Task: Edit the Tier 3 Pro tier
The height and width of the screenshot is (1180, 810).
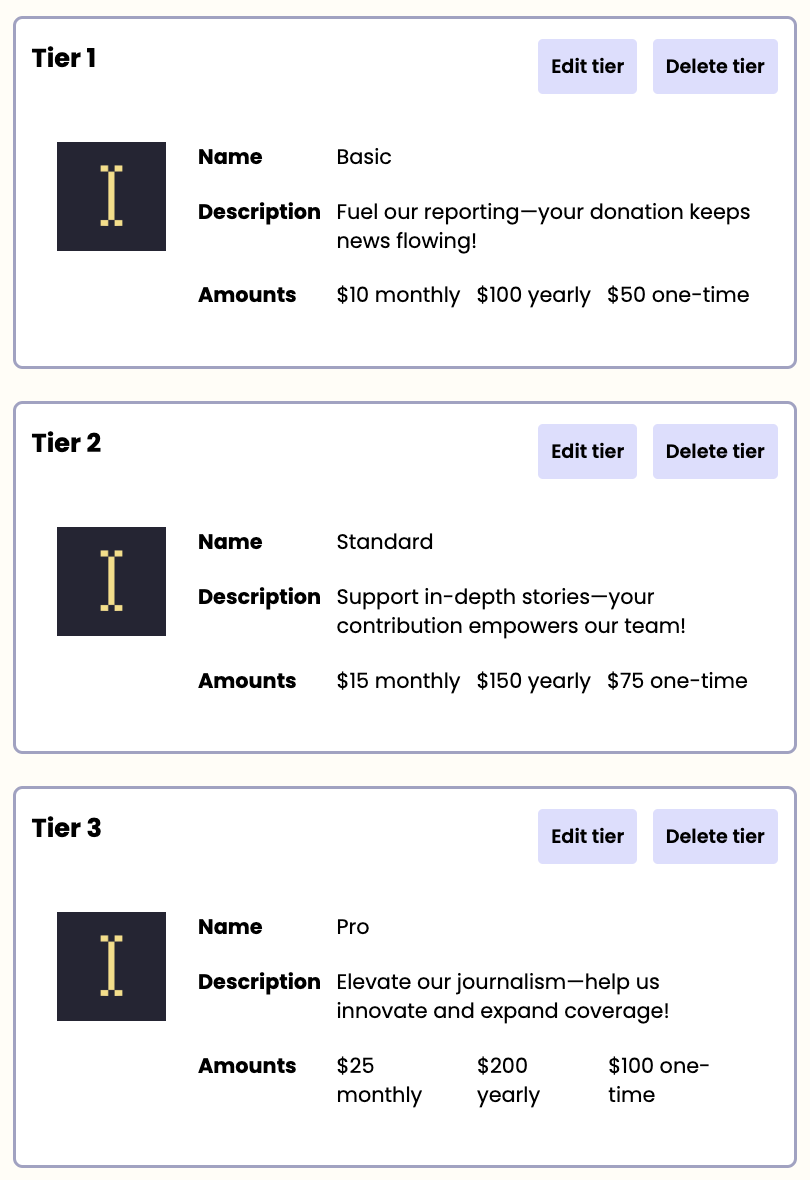Action: point(587,837)
